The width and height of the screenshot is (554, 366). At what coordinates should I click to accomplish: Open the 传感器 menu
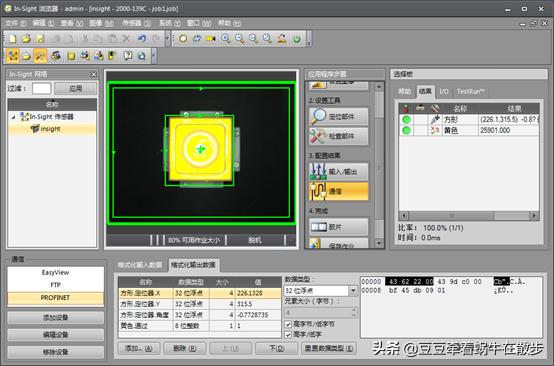pyautogui.click(x=136, y=23)
